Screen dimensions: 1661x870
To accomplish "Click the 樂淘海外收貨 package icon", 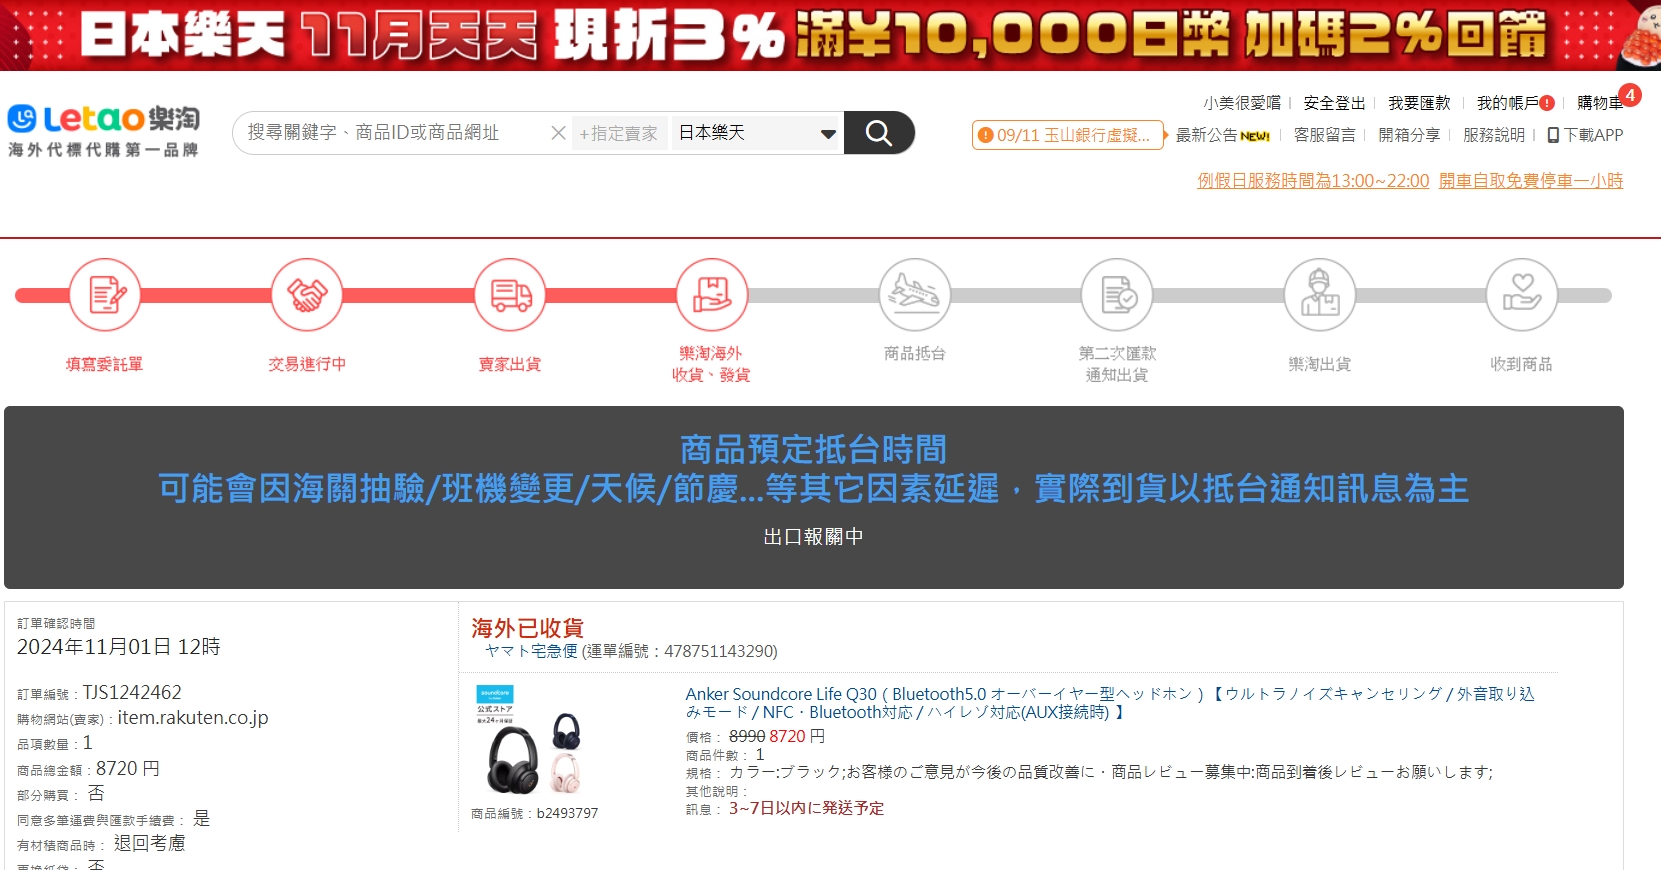I will point(712,295).
